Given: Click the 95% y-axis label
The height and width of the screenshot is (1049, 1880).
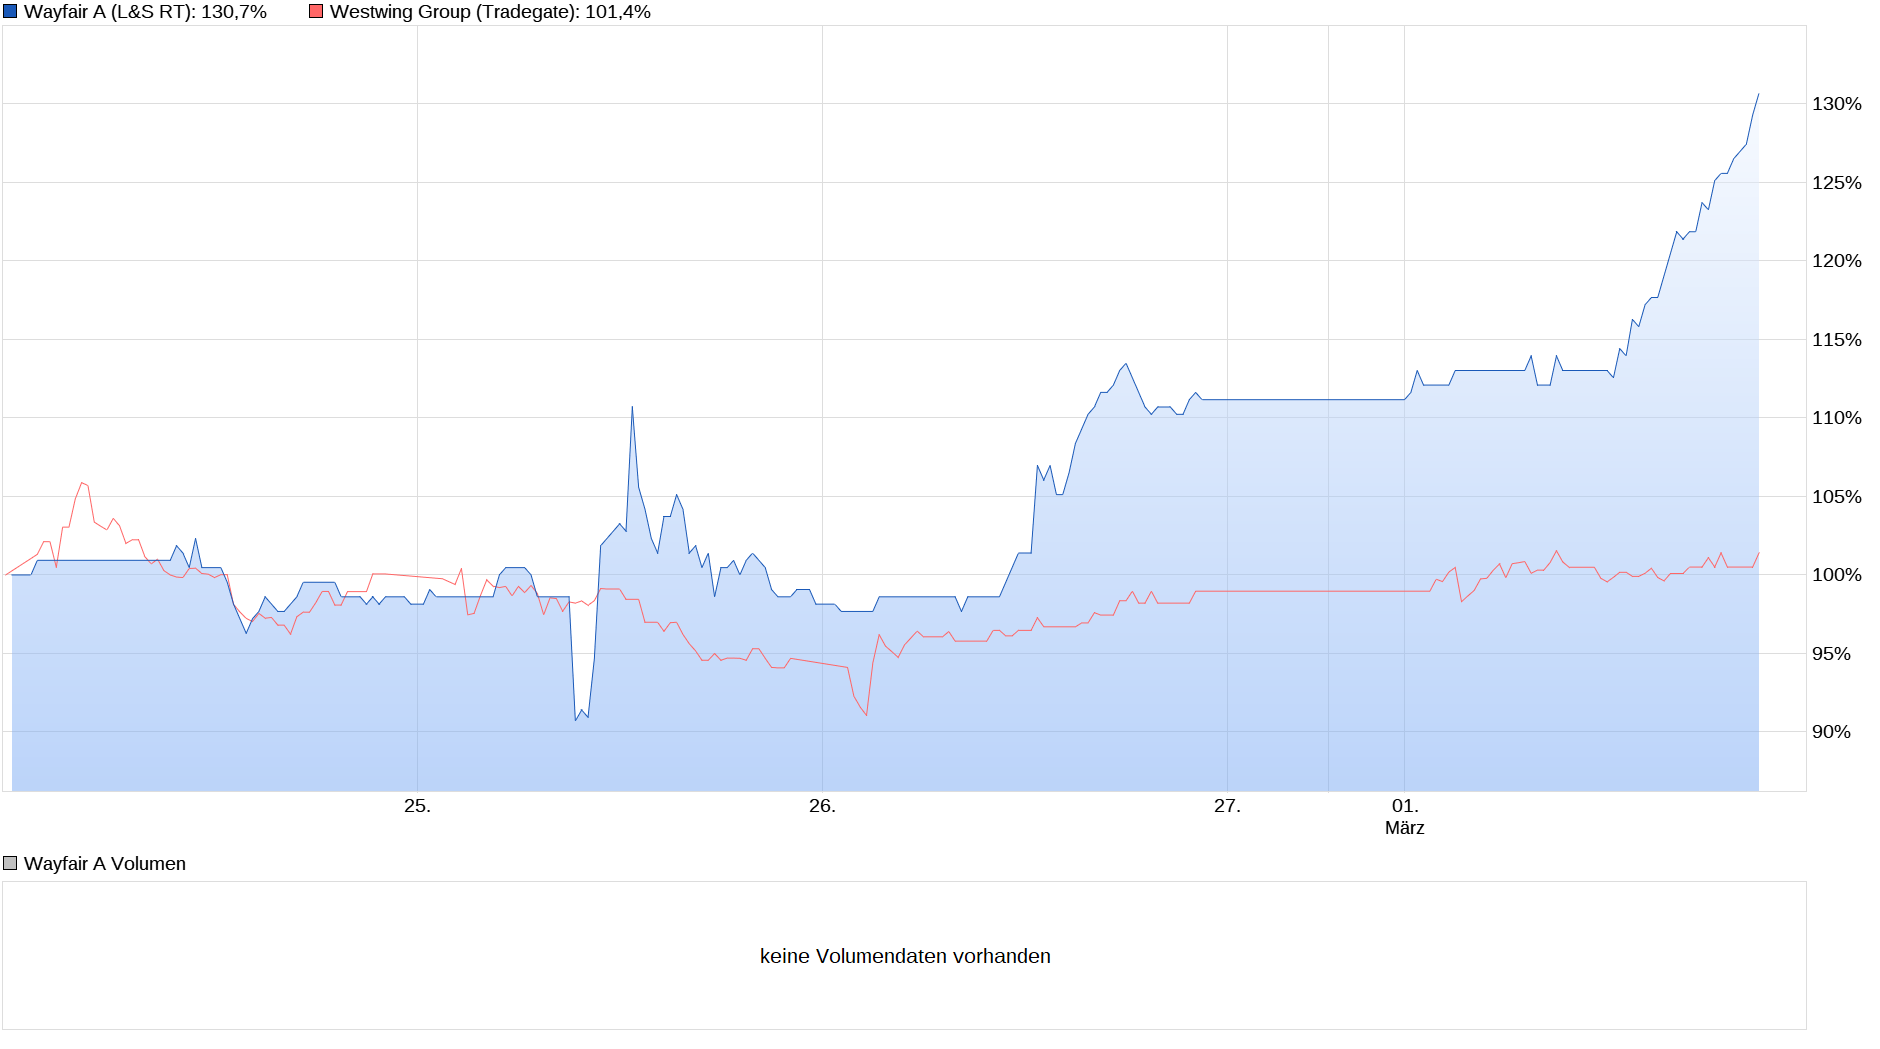Looking at the screenshot, I should (x=1831, y=654).
